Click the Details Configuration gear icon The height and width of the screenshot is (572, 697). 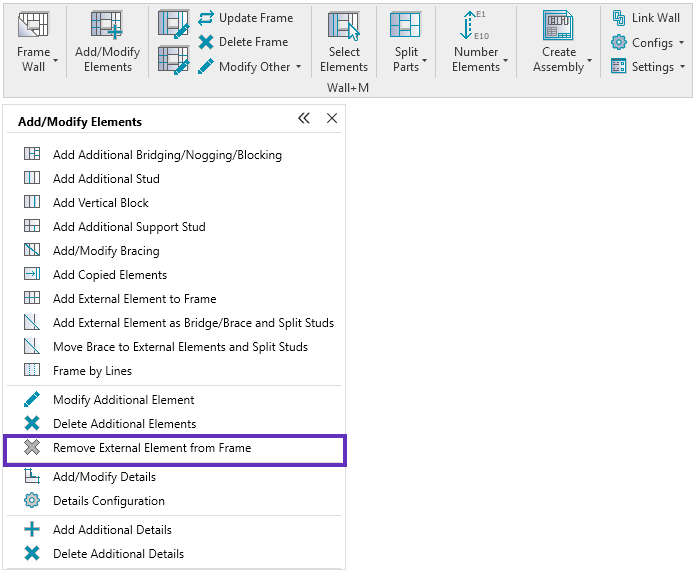pyautogui.click(x=32, y=501)
